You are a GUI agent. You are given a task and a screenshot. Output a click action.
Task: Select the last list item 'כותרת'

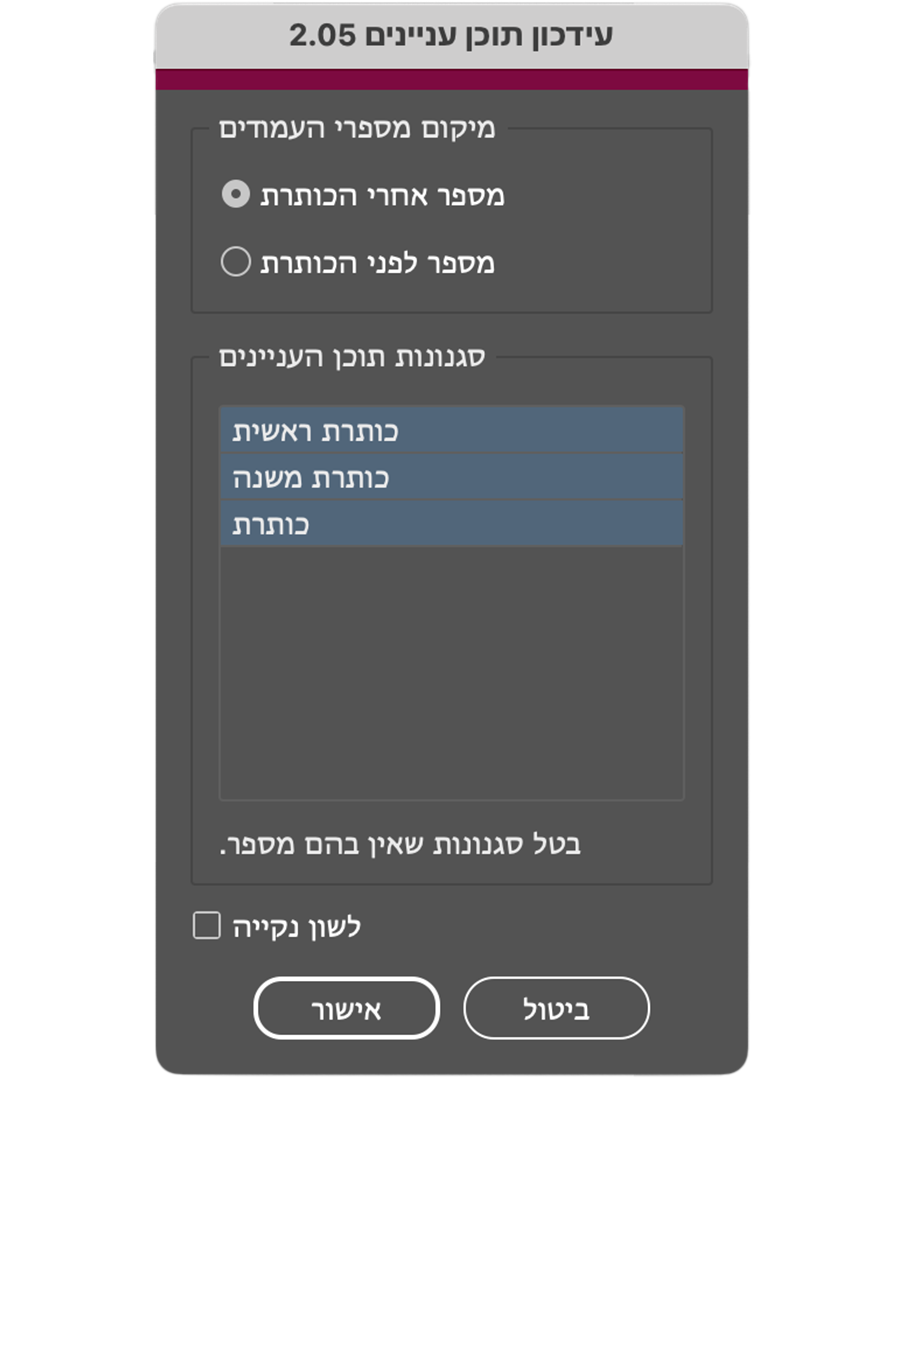(x=451, y=525)
